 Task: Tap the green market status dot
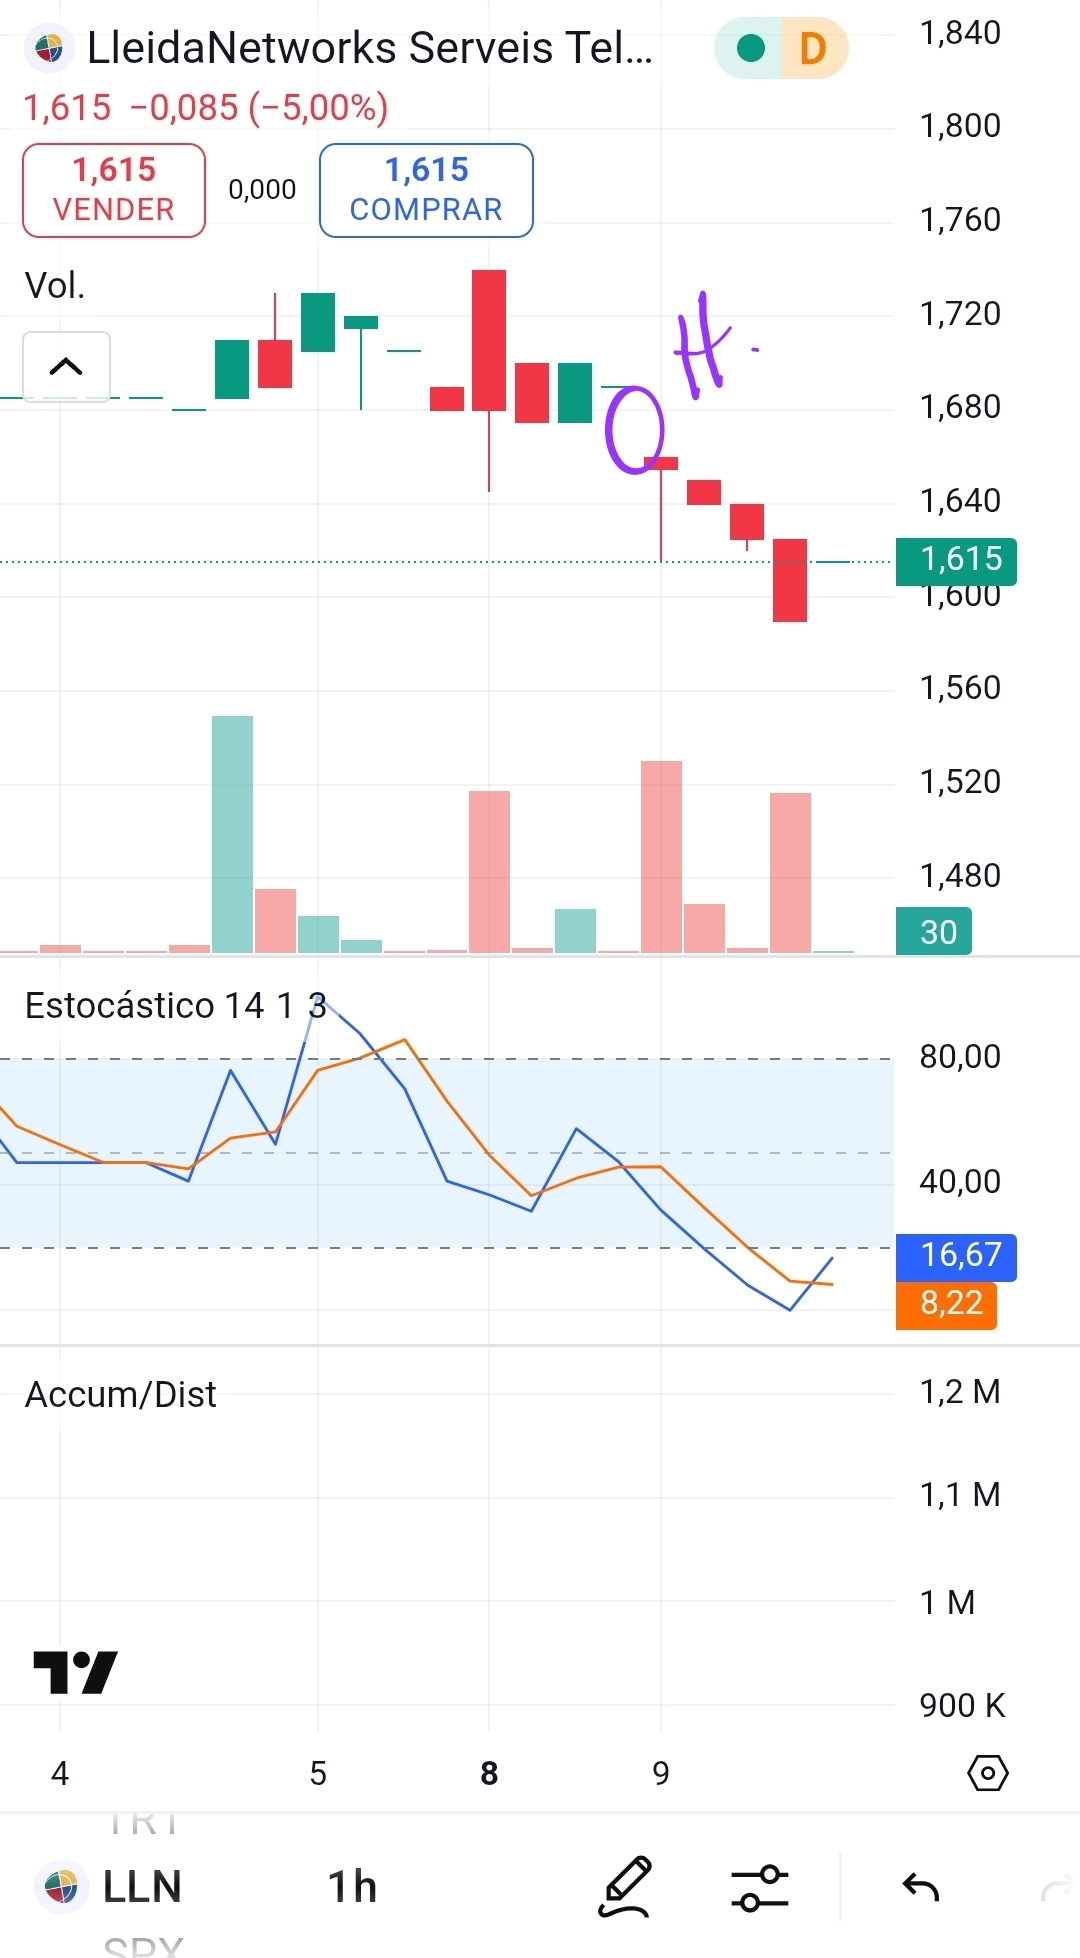pyautogui.click(x=750, y=48)
